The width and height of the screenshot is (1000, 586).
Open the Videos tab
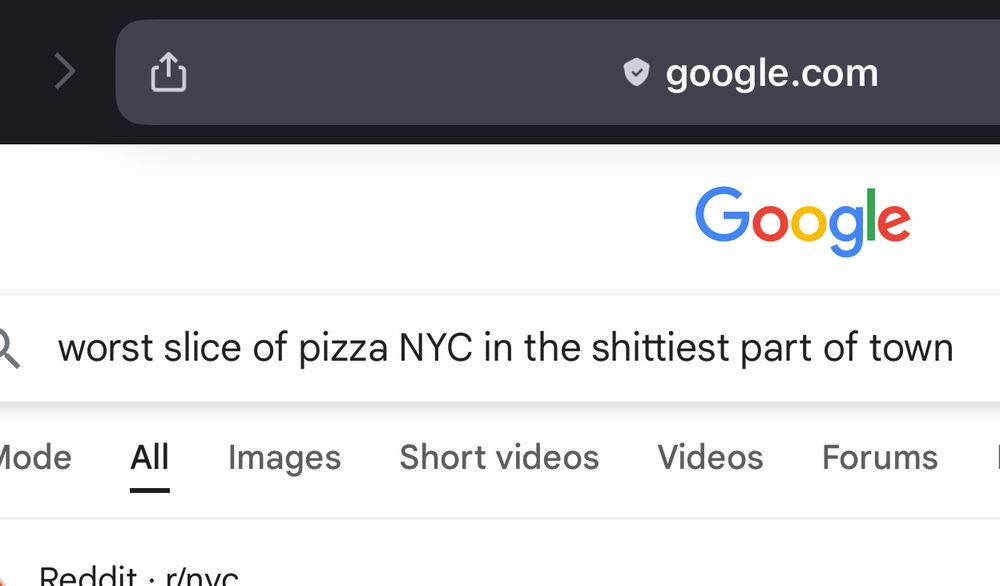click(x=710, y=457)
